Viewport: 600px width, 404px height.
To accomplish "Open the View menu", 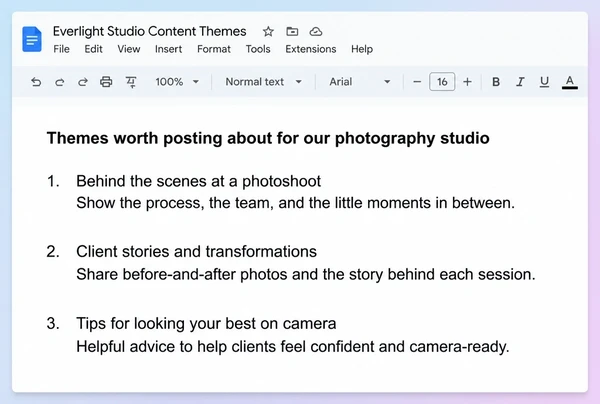I will pyautogui.click(x=129, y=49).
